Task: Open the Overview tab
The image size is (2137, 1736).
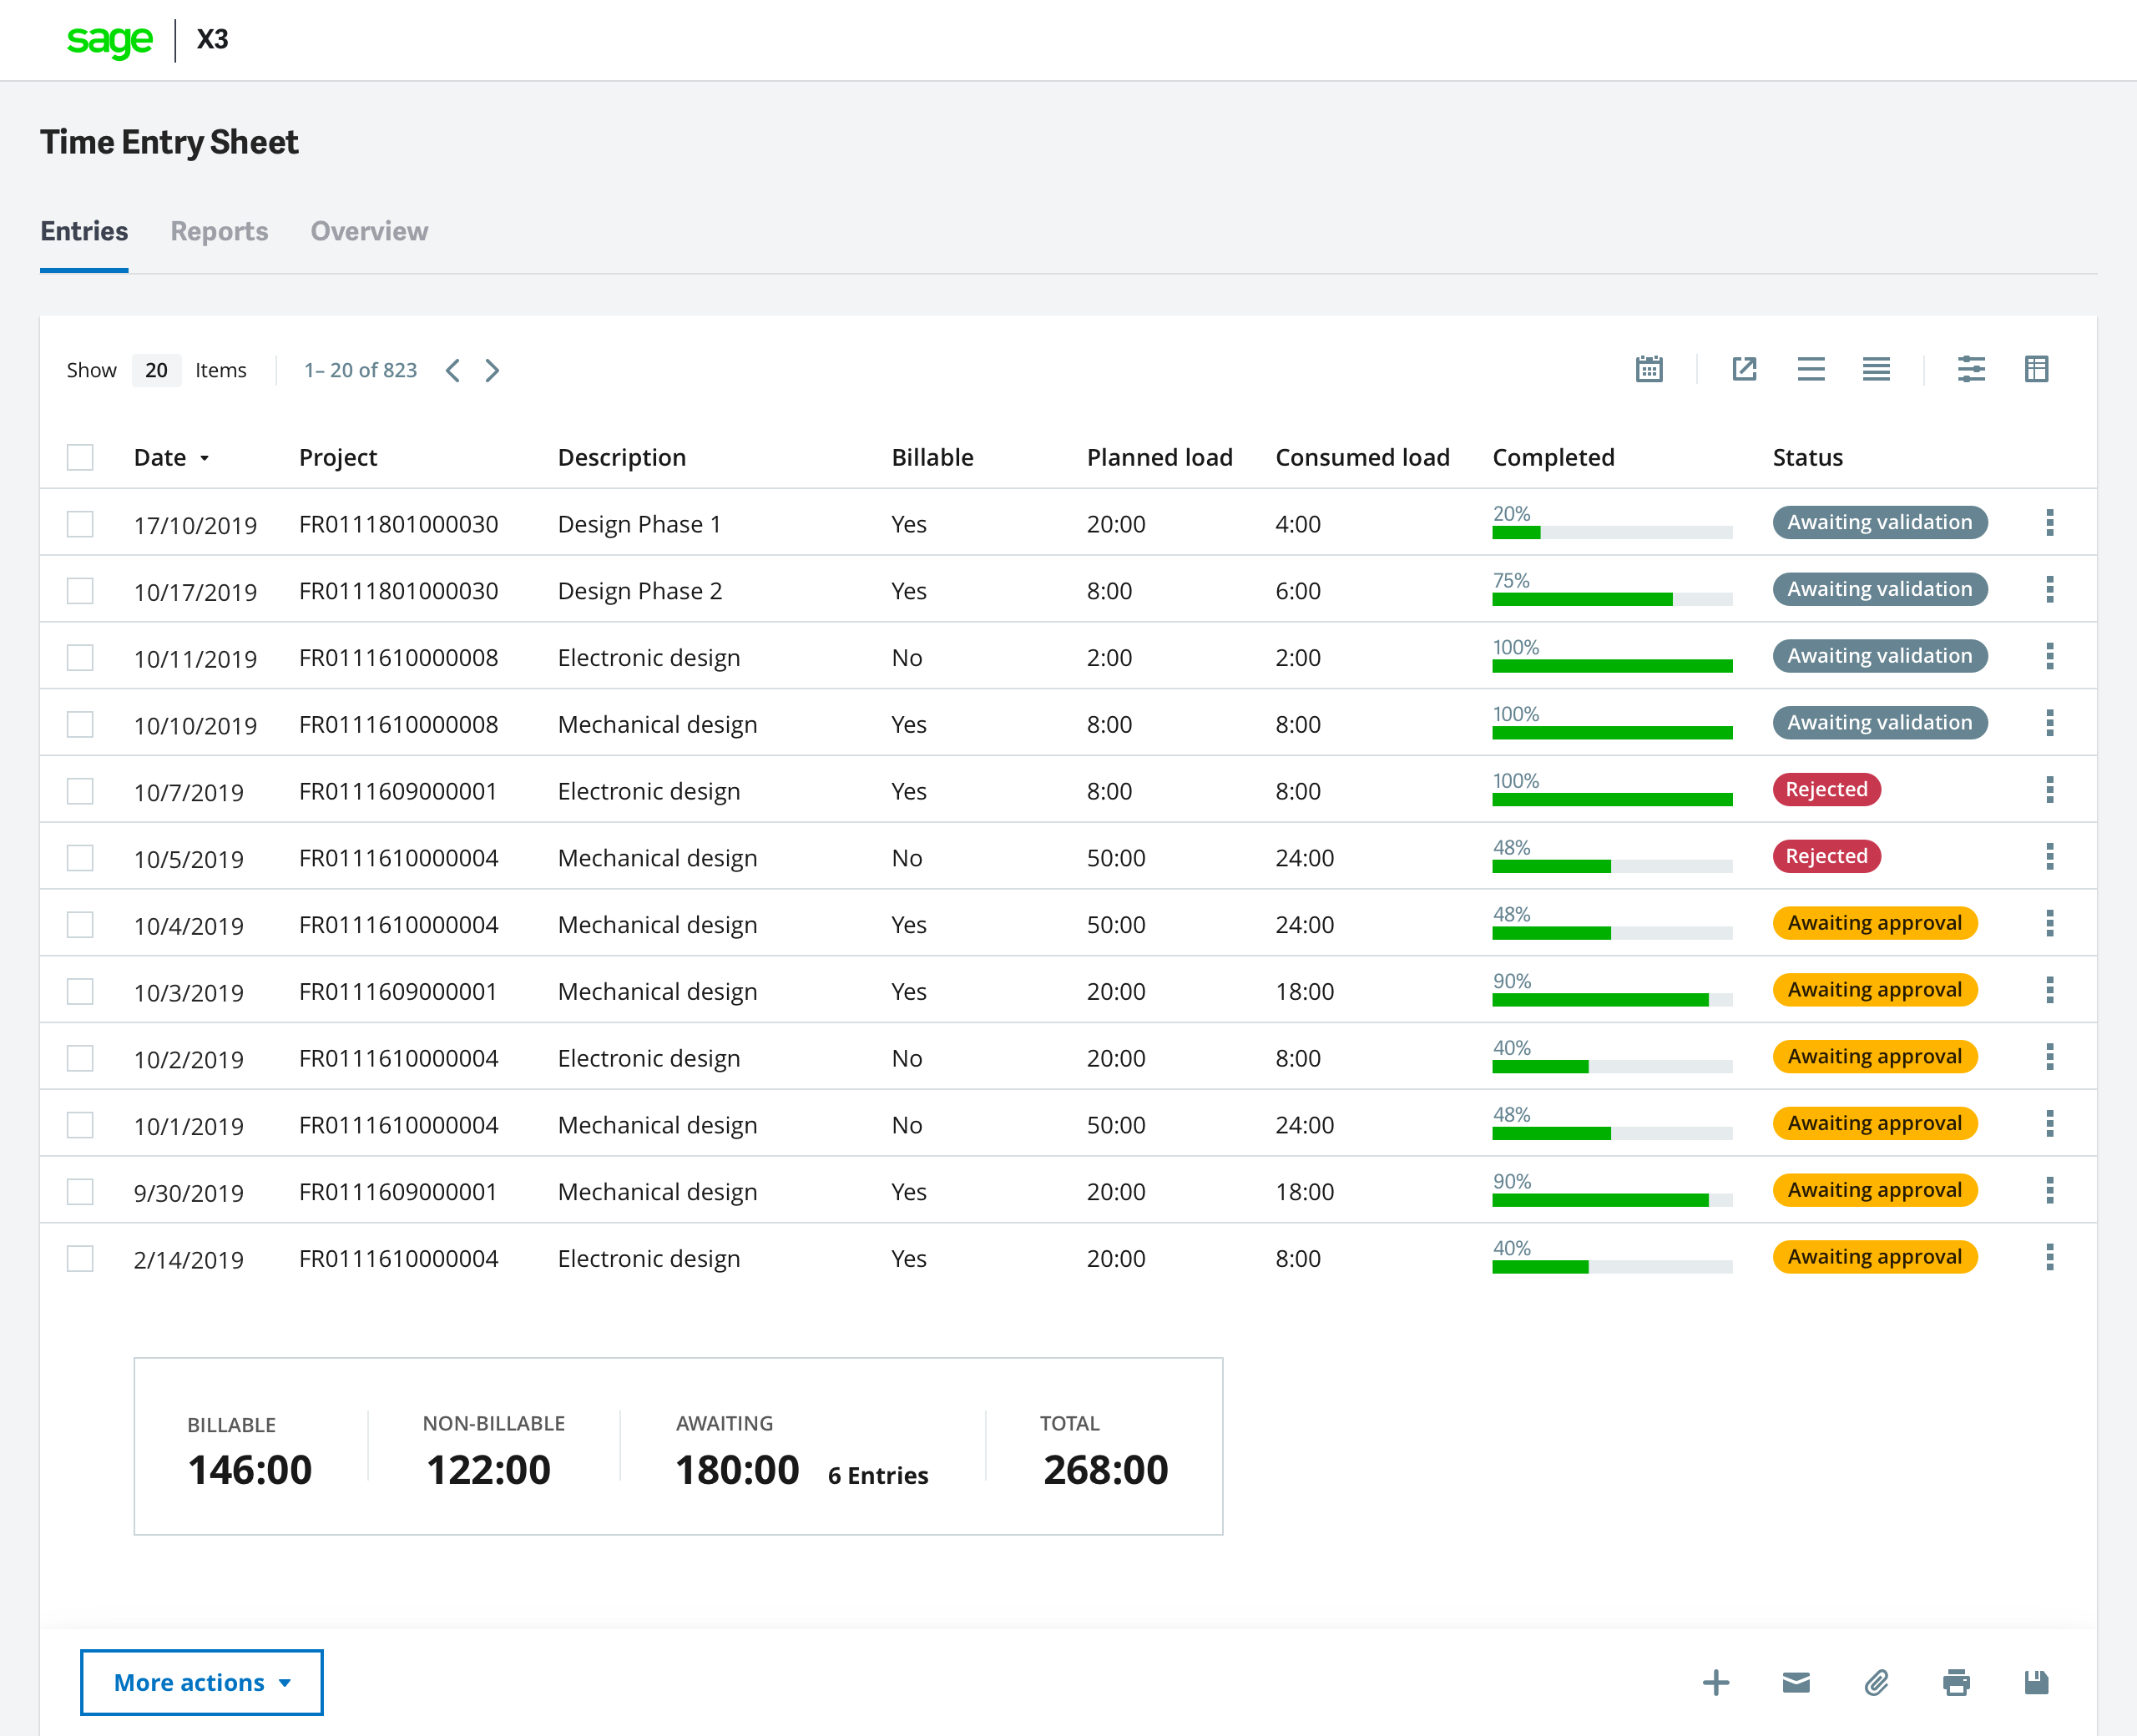Action: (x=369, y=231)
